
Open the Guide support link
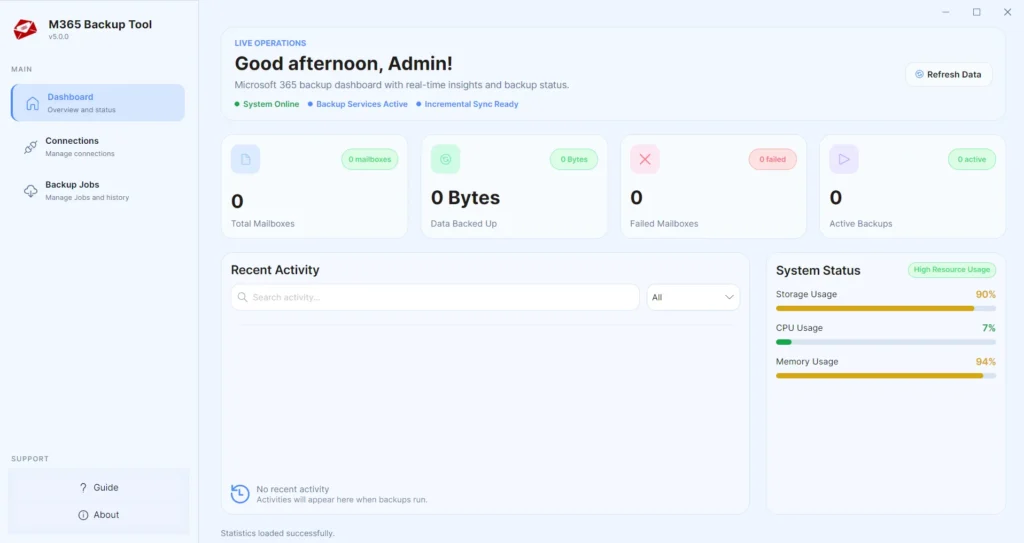point(99,487)
